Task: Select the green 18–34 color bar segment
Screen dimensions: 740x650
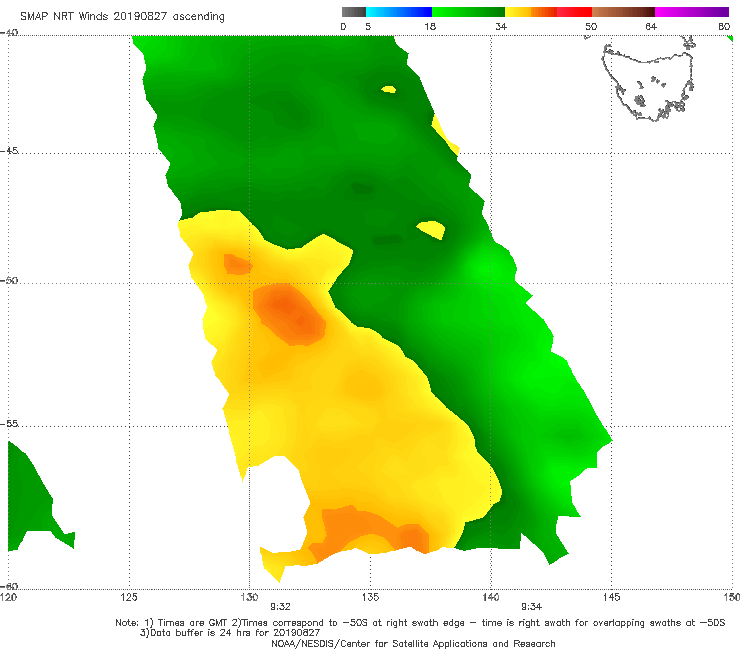Action: coord(468,12)
